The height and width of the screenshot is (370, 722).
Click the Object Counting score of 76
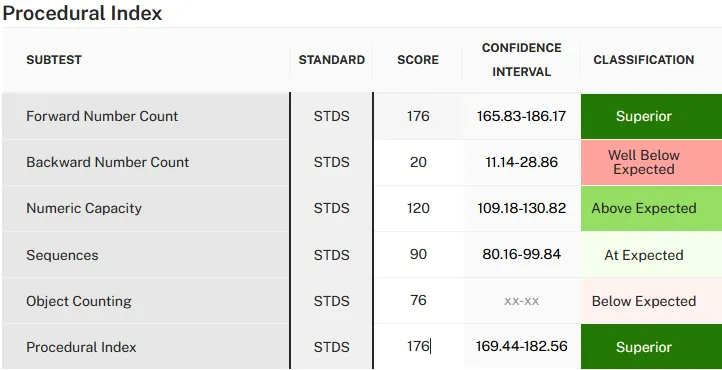point(418,301)
